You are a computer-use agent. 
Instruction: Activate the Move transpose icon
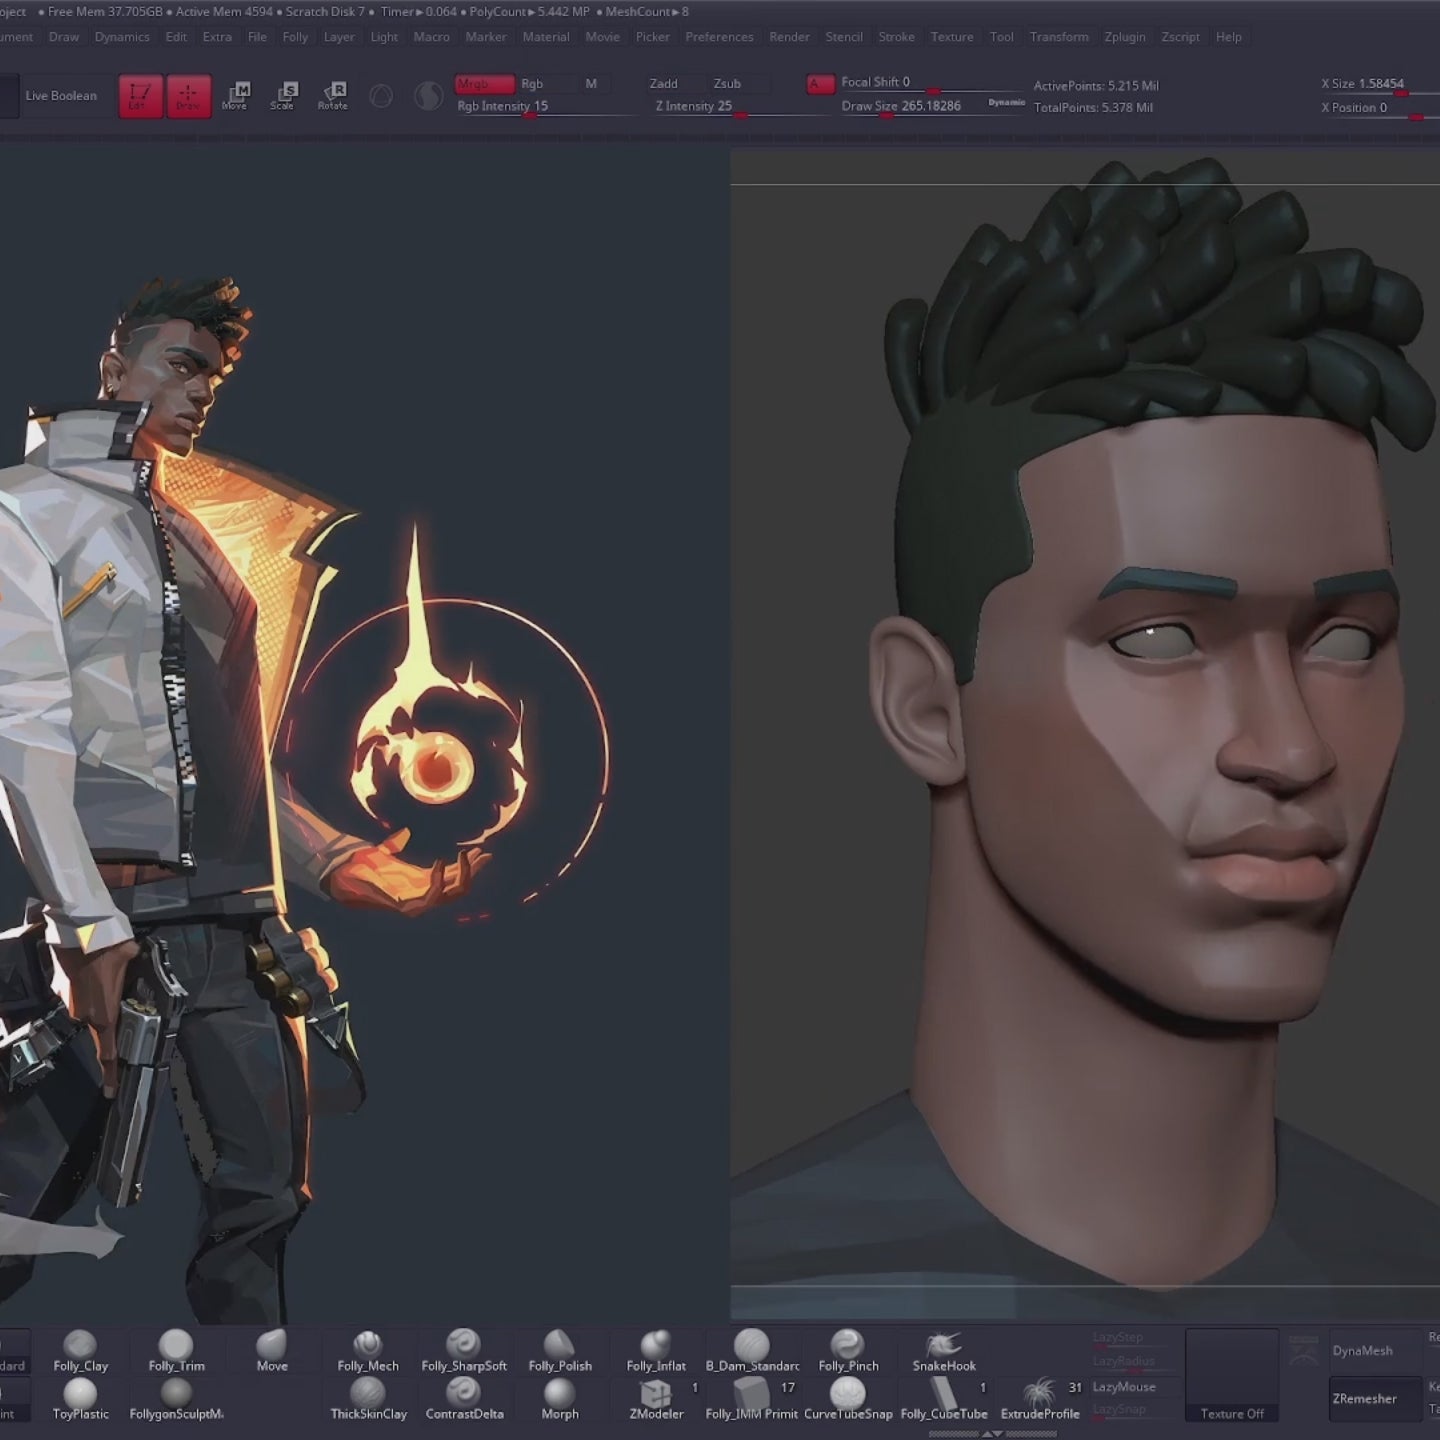(x=236, y=96)
